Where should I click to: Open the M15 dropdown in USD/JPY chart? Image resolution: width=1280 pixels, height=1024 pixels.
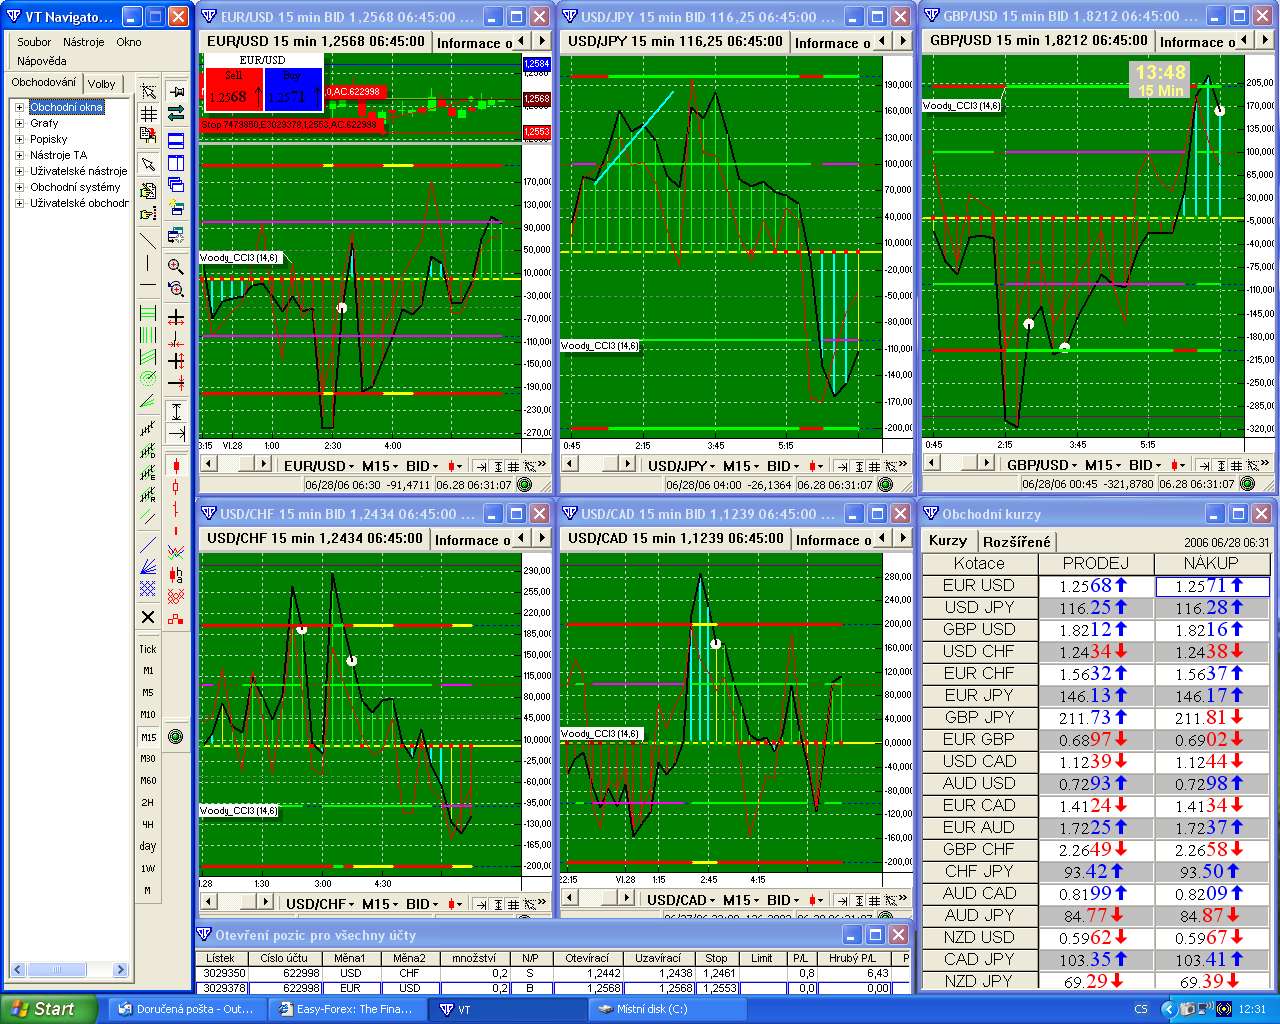[742, 466]
